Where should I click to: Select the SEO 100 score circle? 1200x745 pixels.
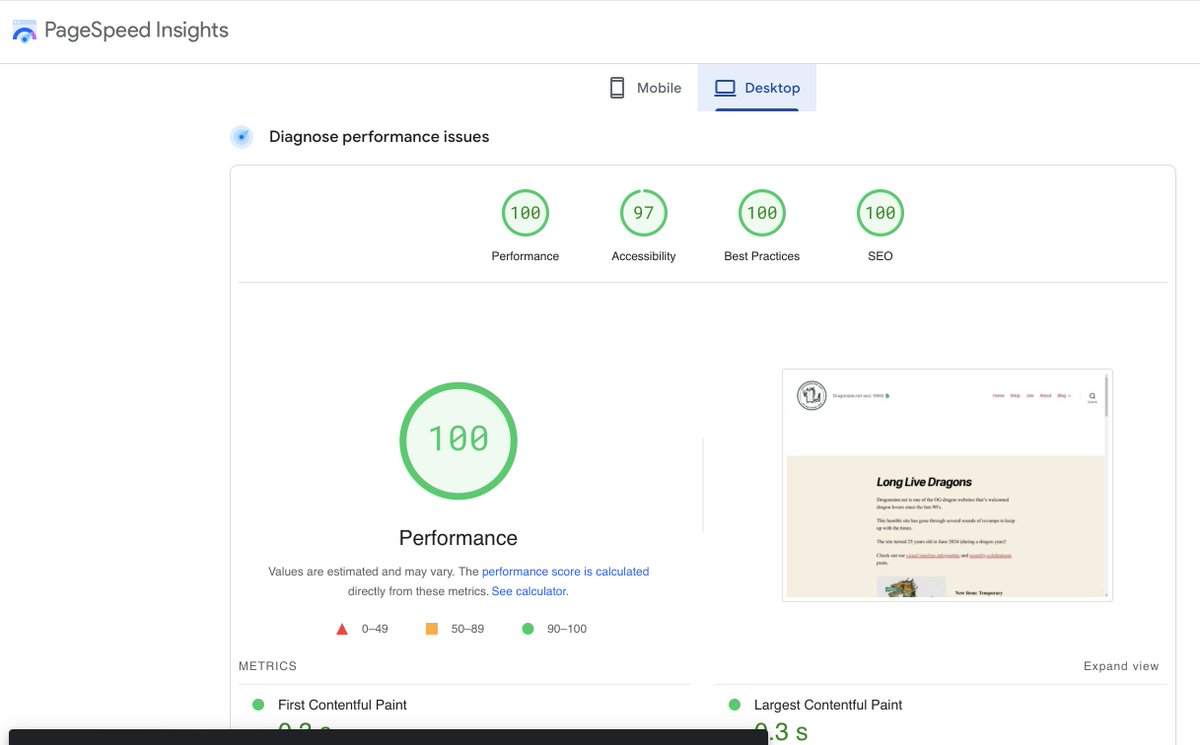879,212
